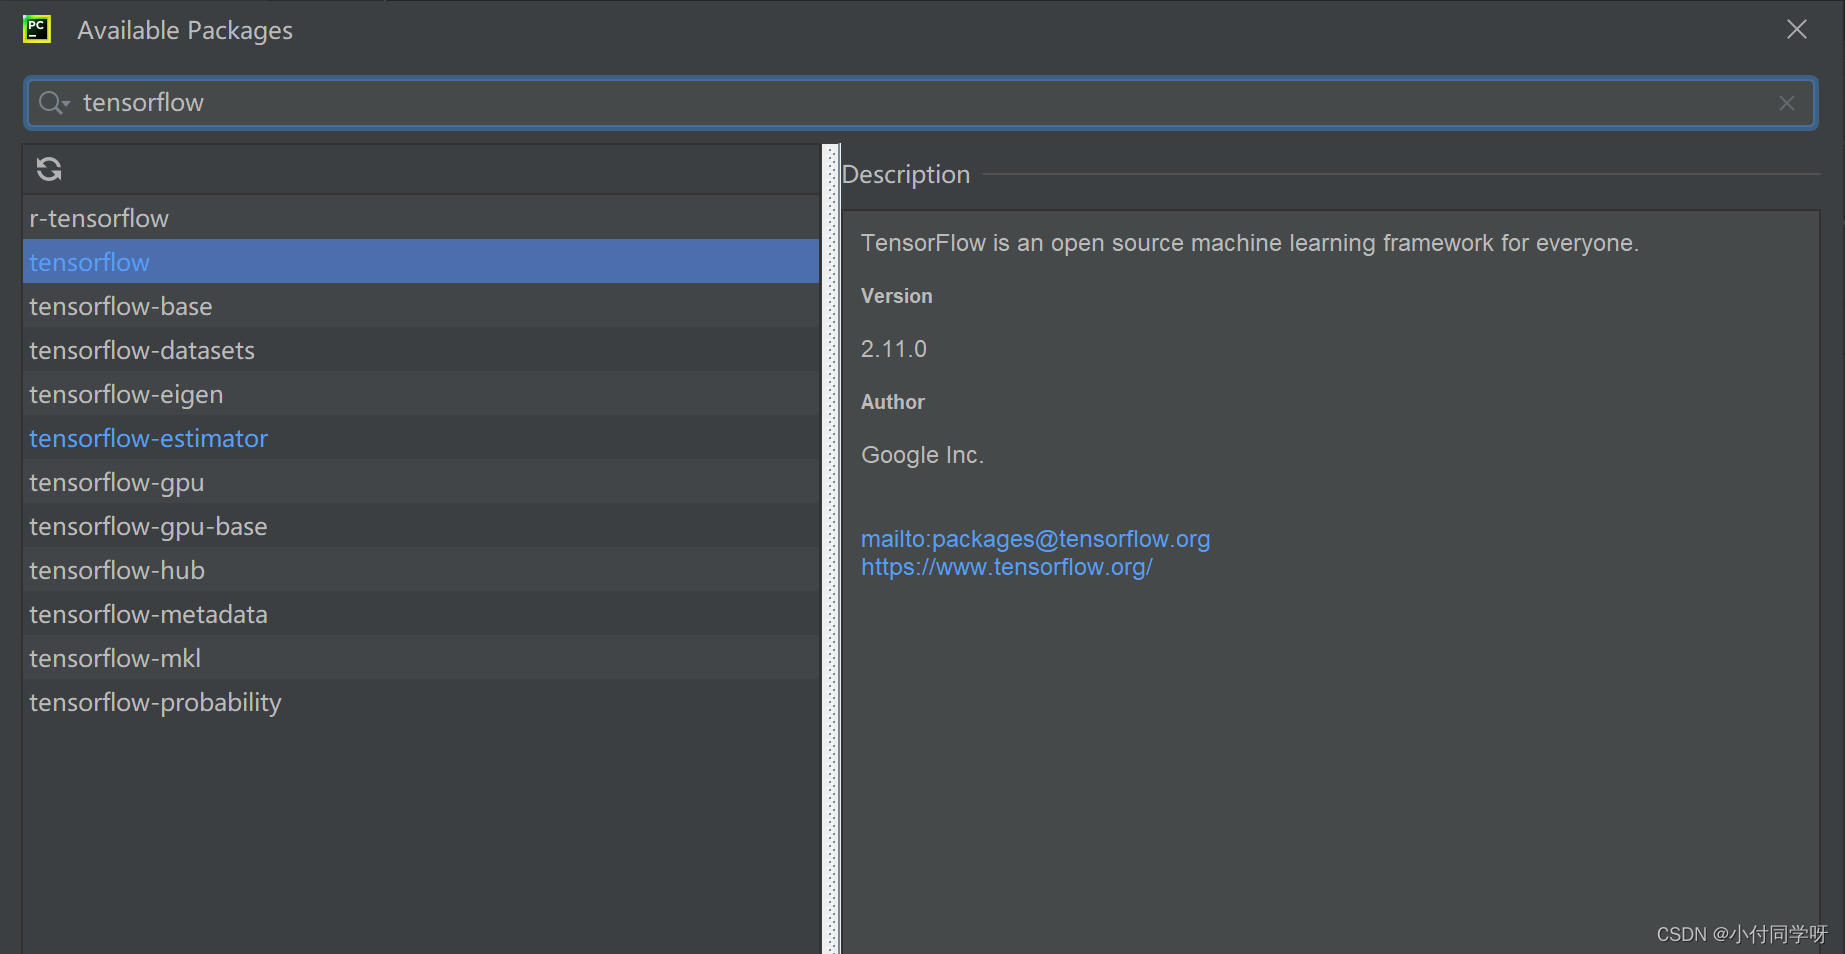Open the search history magnifier dropdown
1845x954 pixels.
[54, 103]
